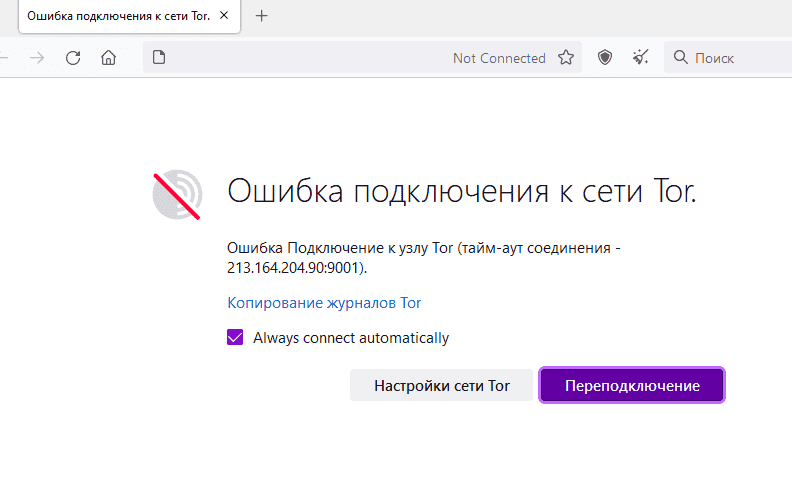792x499 pixels.
Task: Click the New Identity broom icon
Action: pyautogui.click(x=640, y=58)
